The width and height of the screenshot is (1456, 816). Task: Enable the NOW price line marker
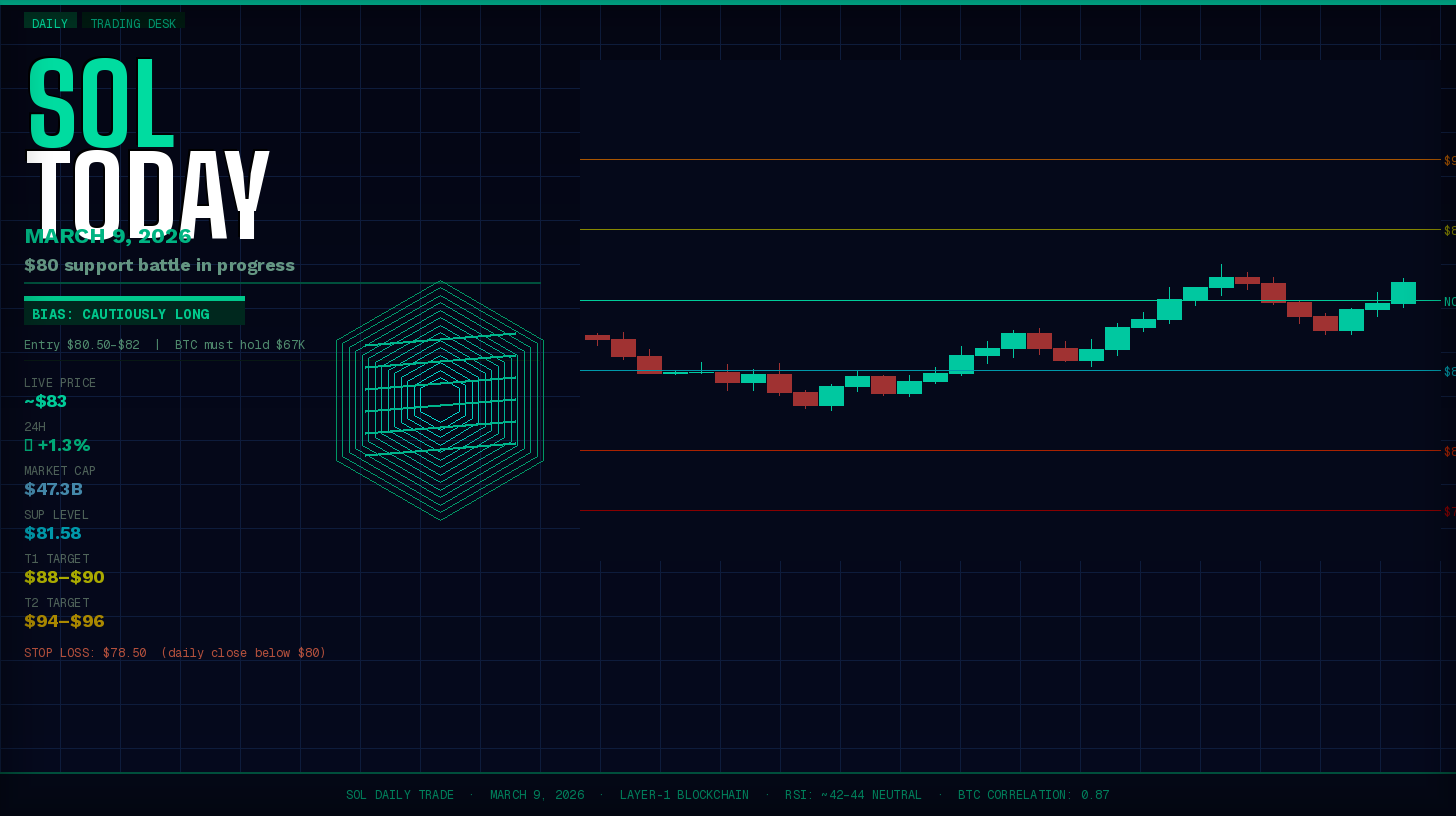pyautogui.click(x=1447, y=300)
